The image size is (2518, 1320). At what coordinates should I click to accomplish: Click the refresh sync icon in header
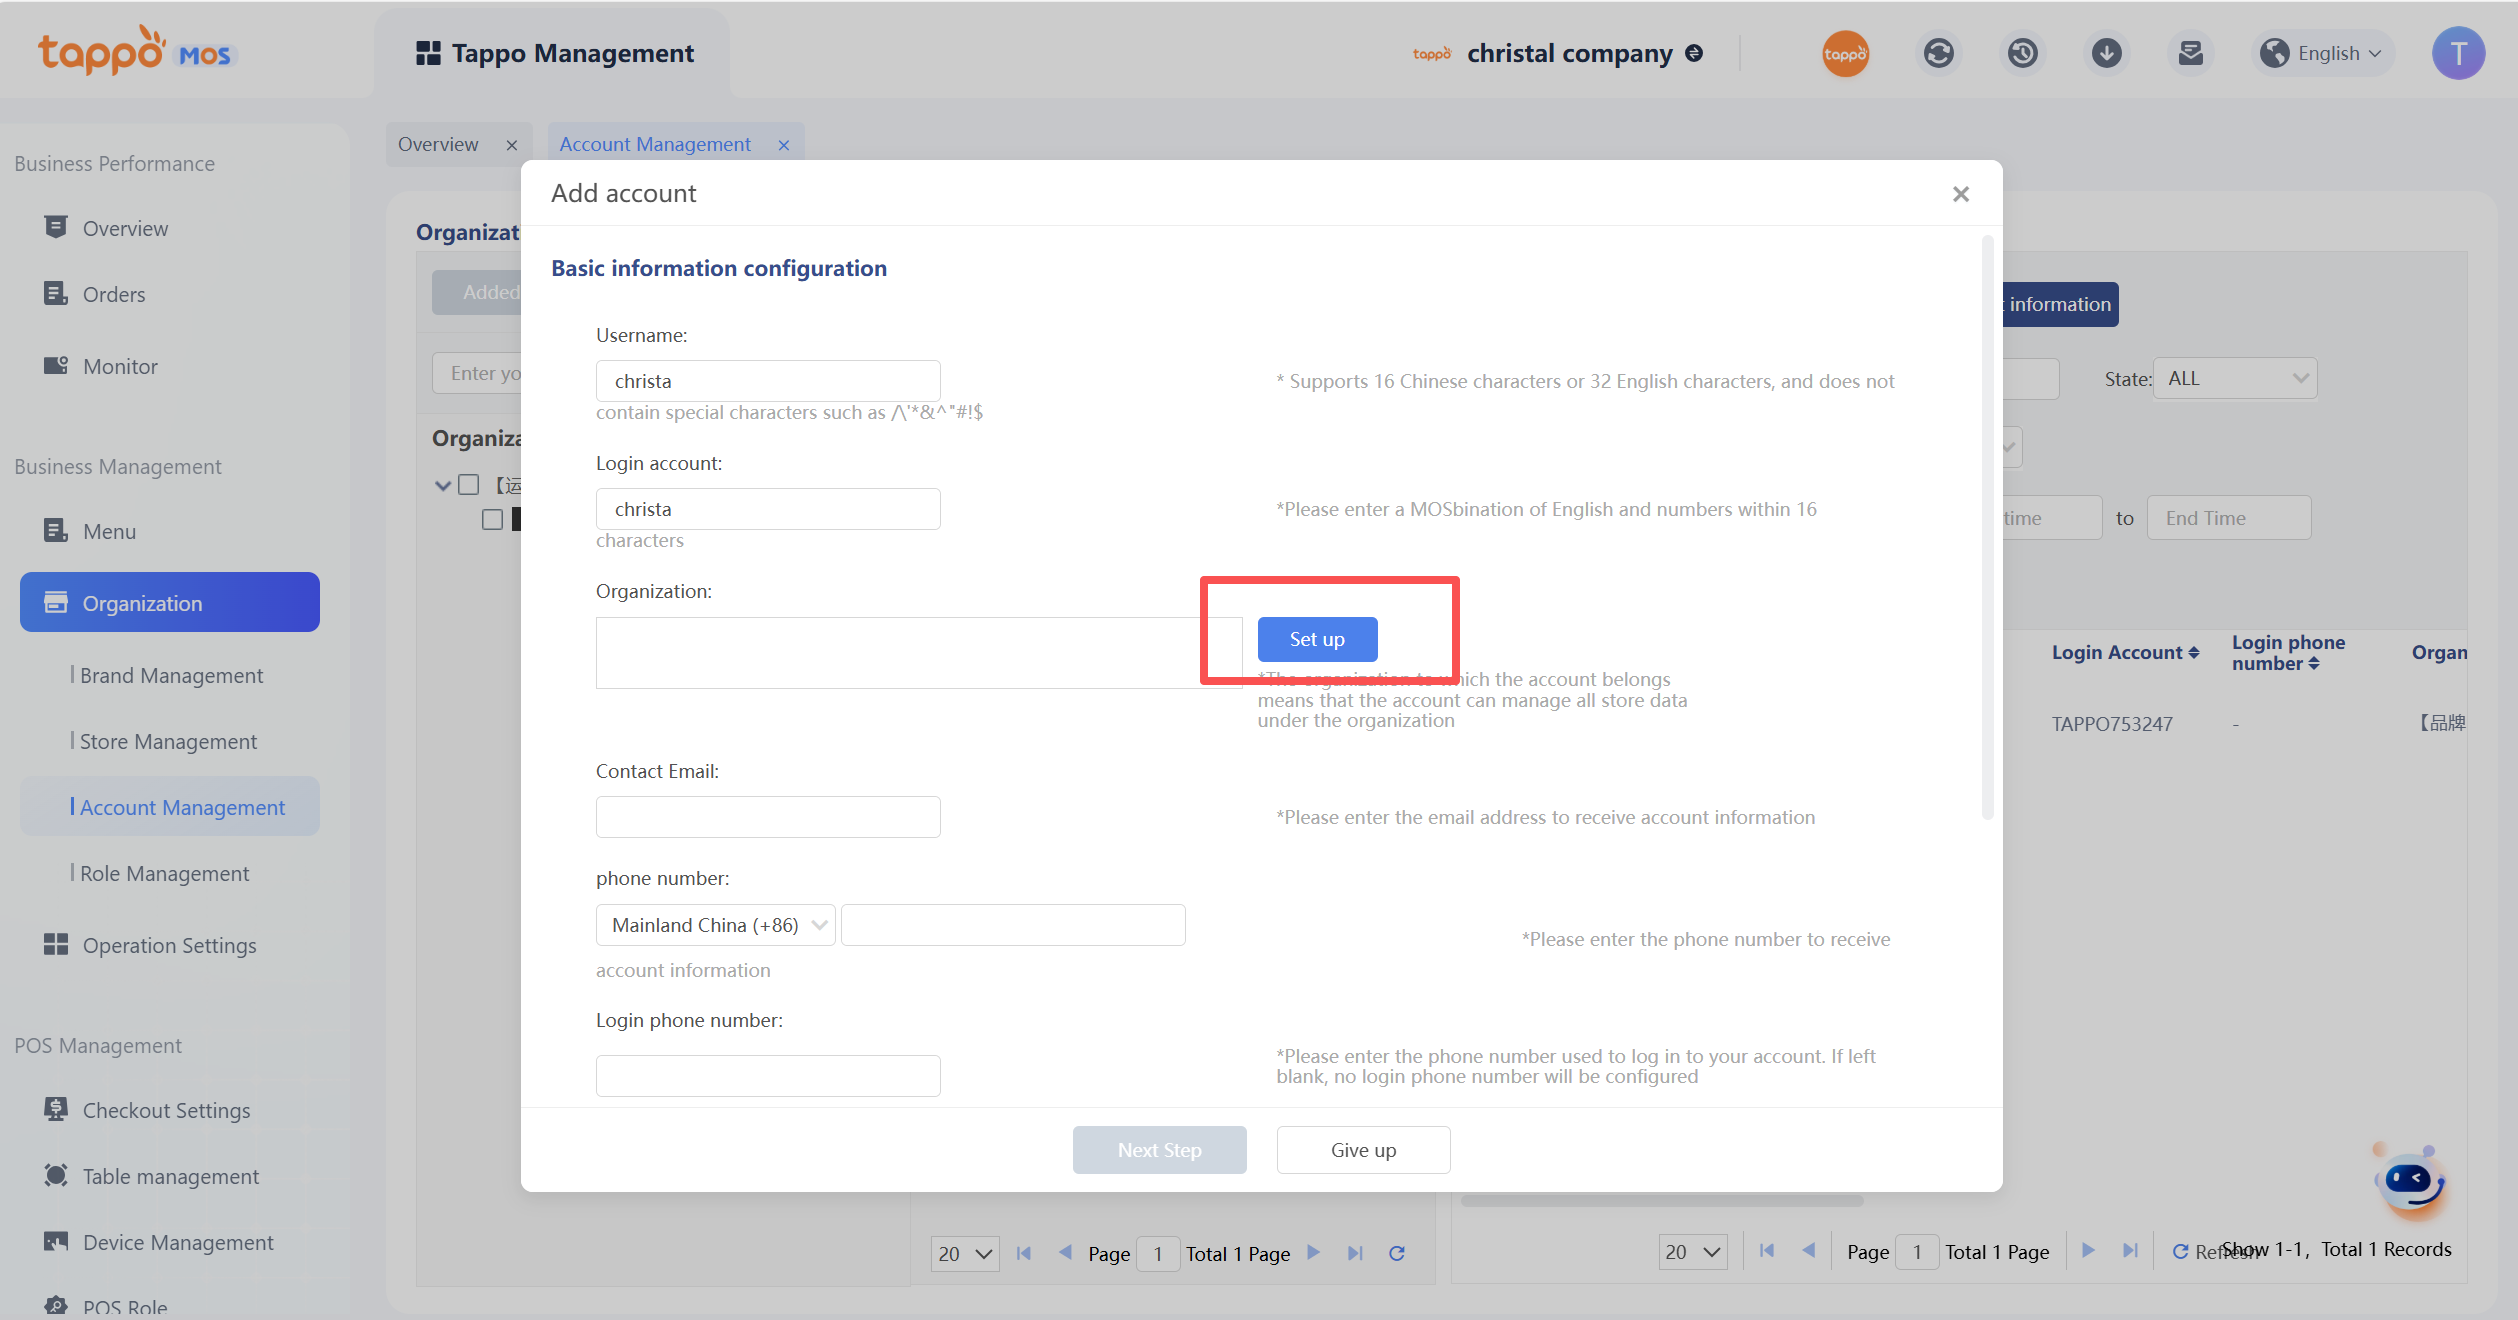tap(1938, 53)
